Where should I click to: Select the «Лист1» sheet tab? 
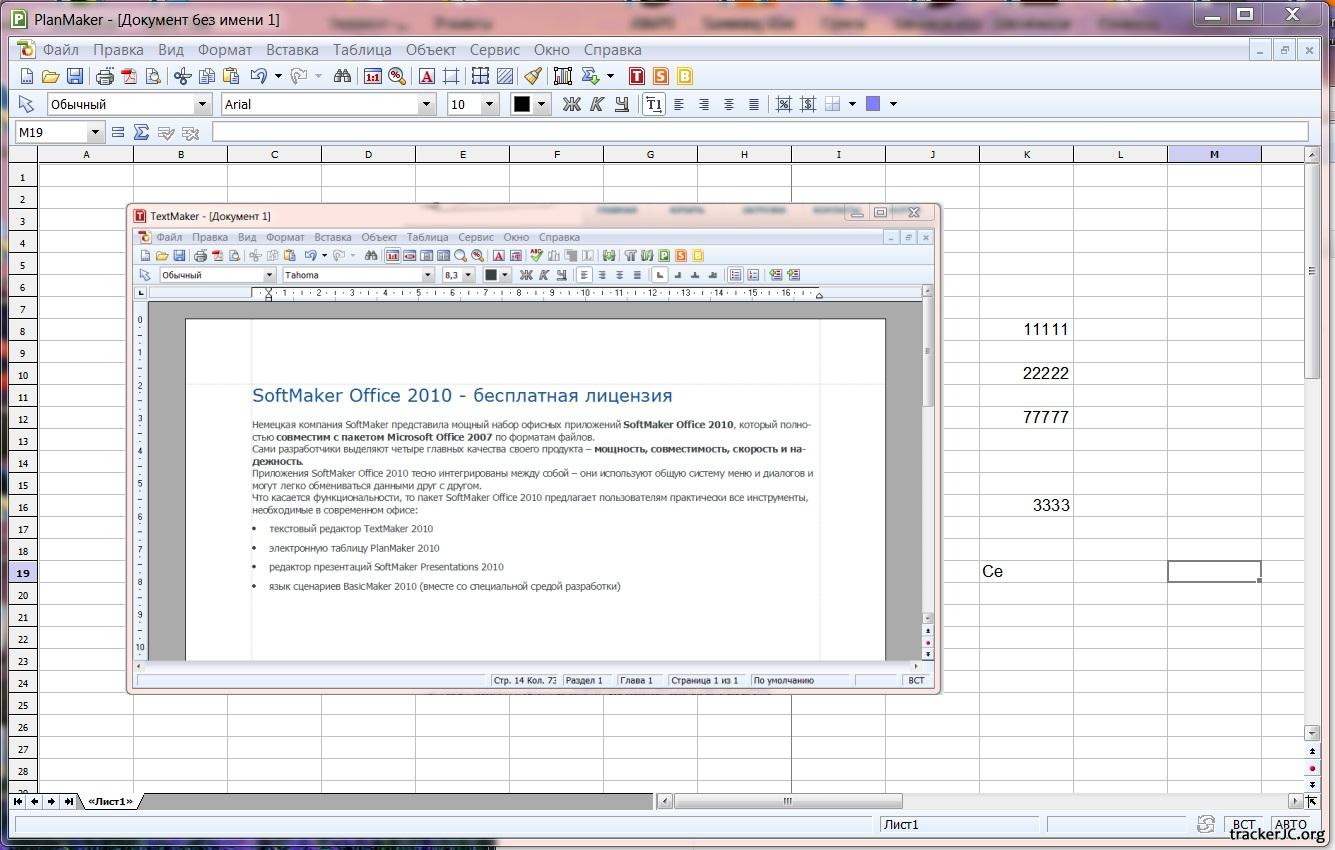click(110, 801)
